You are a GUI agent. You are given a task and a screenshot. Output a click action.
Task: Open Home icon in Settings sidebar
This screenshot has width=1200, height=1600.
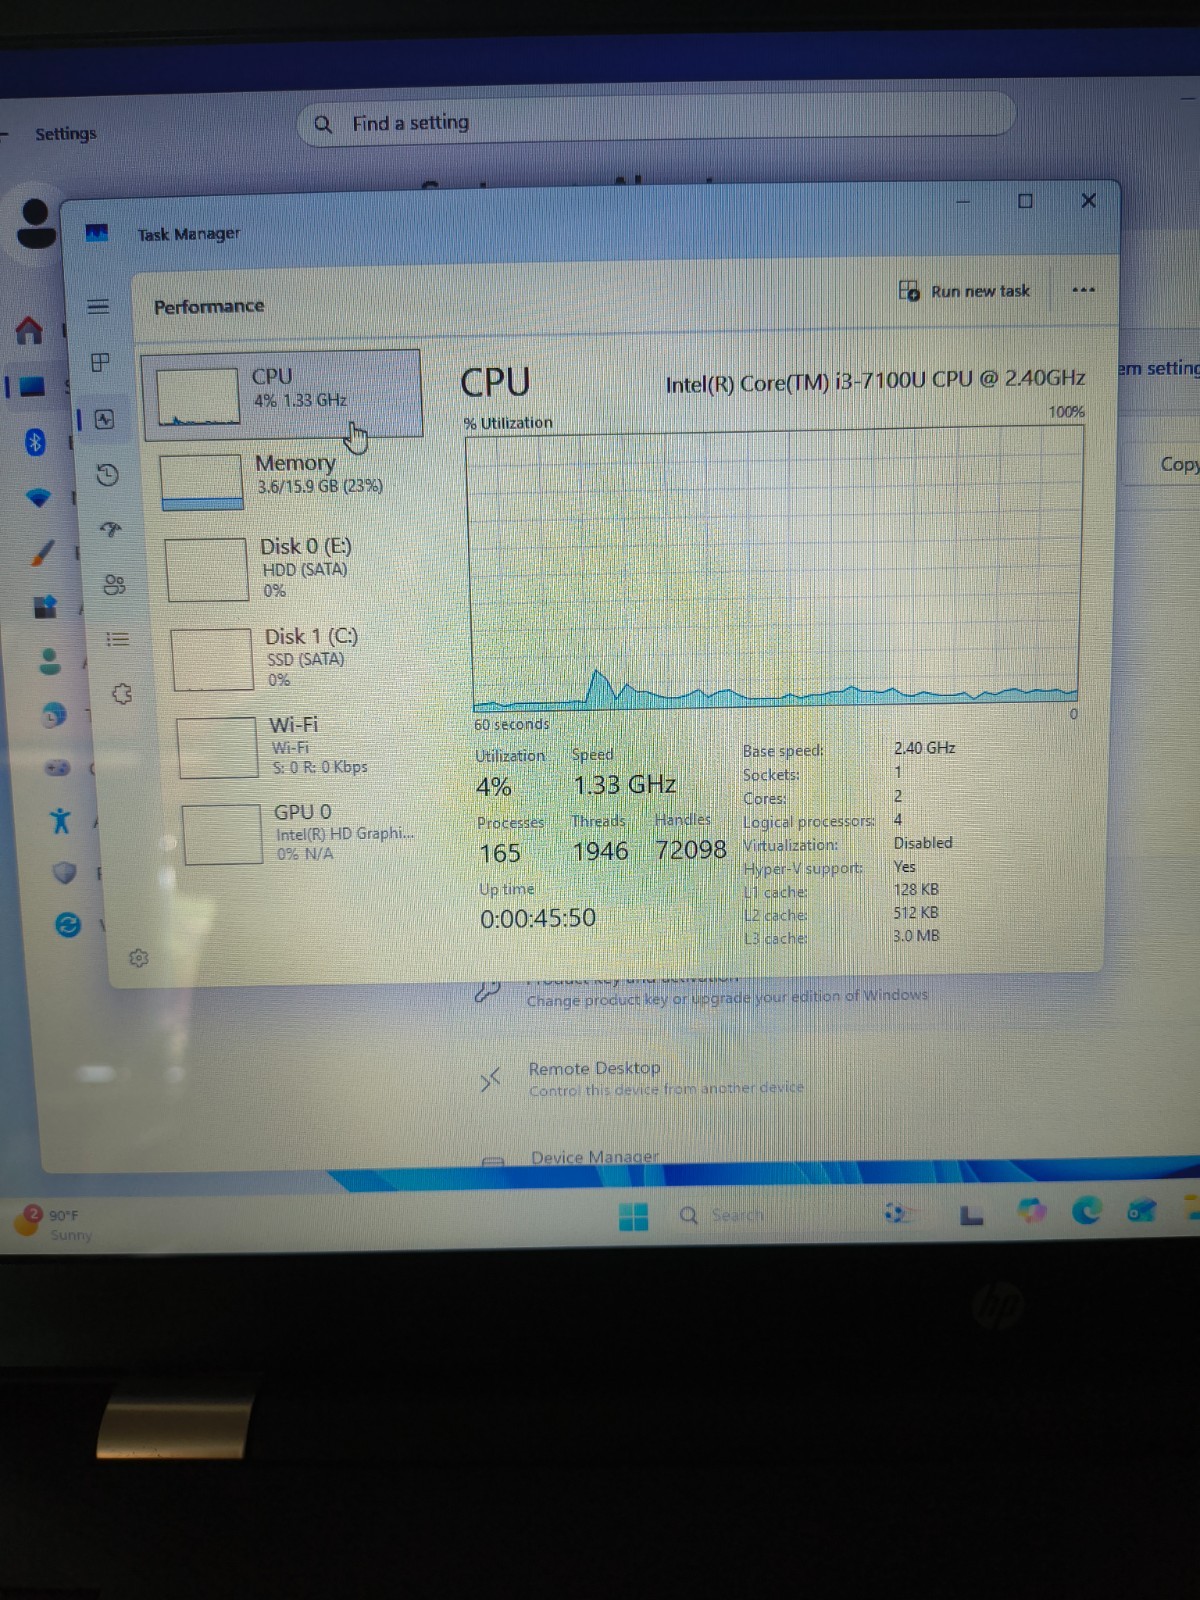point(29,329)
